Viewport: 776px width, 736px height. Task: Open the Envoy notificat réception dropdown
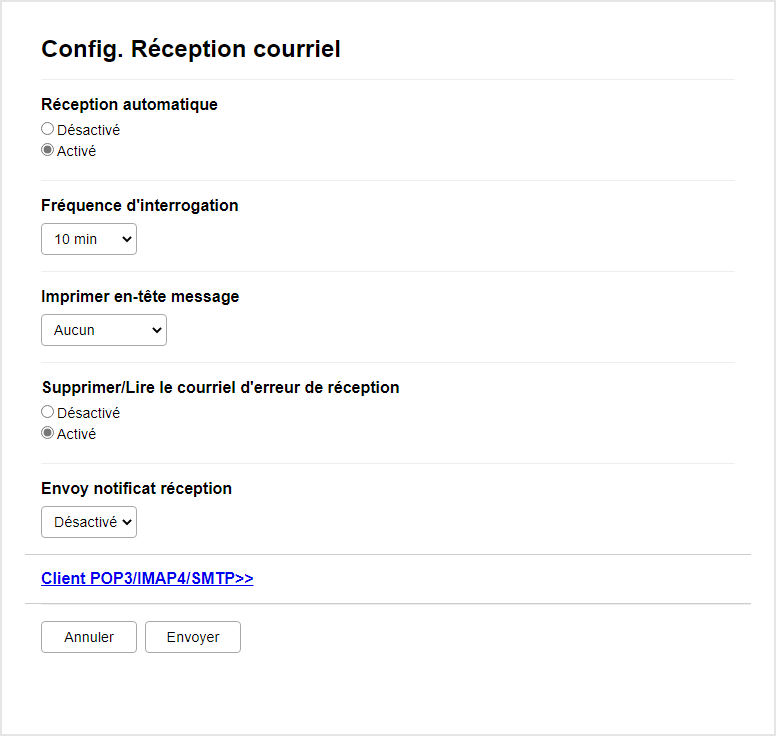coord(88,522)
